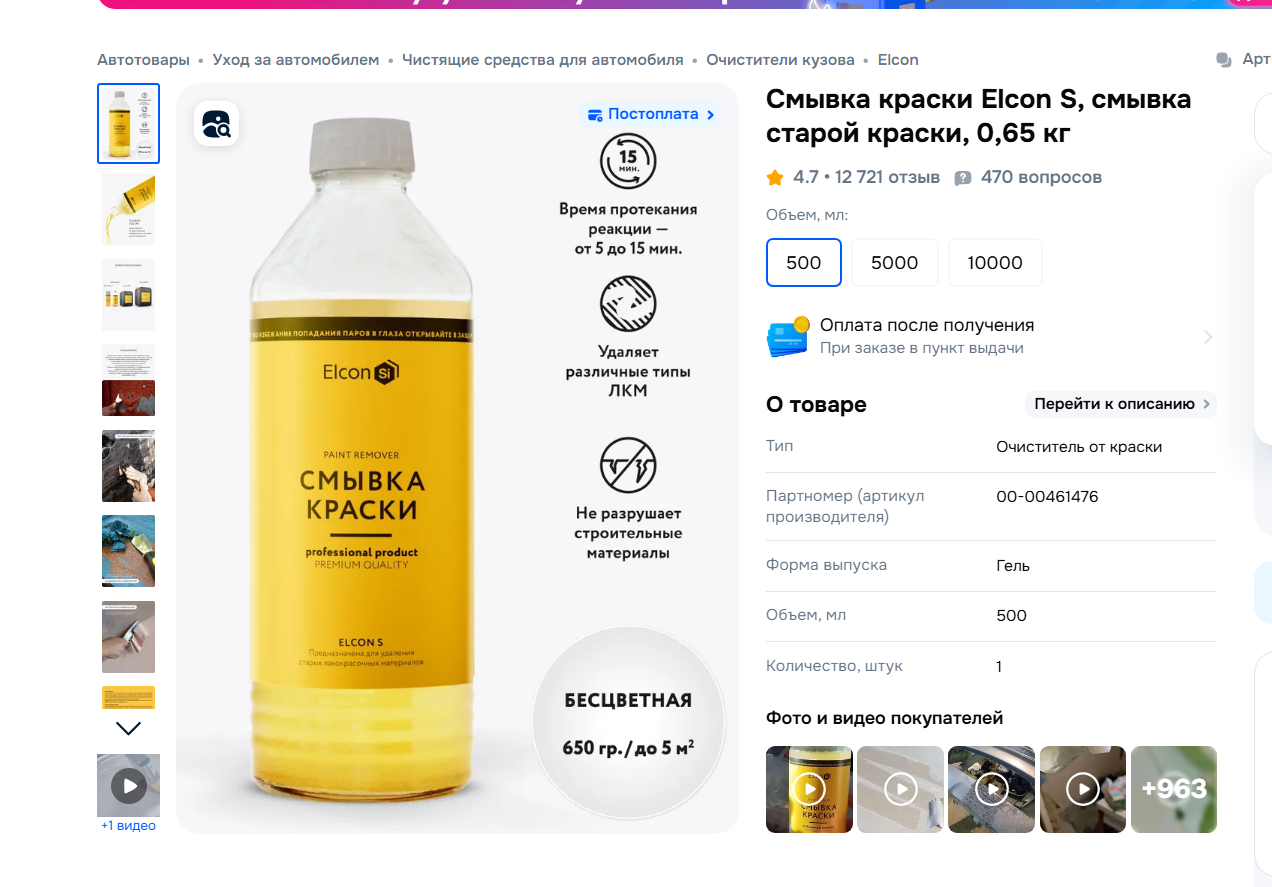Expand the Оплата после получения chevron

[x=1208, y=337]
